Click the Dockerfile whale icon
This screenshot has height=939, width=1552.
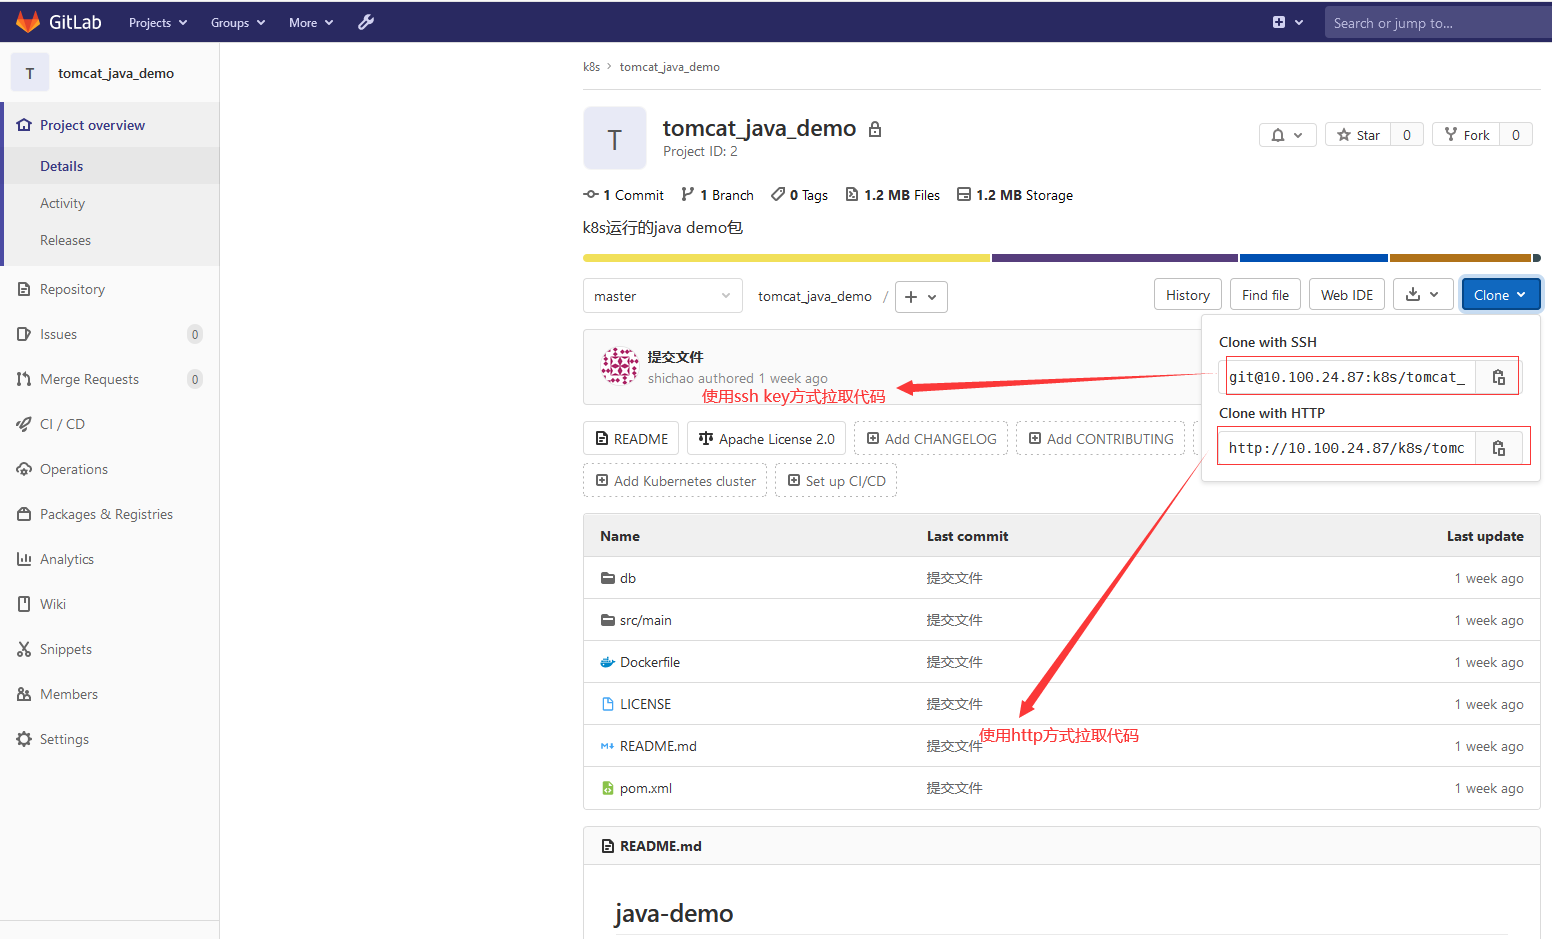point(607,662)
